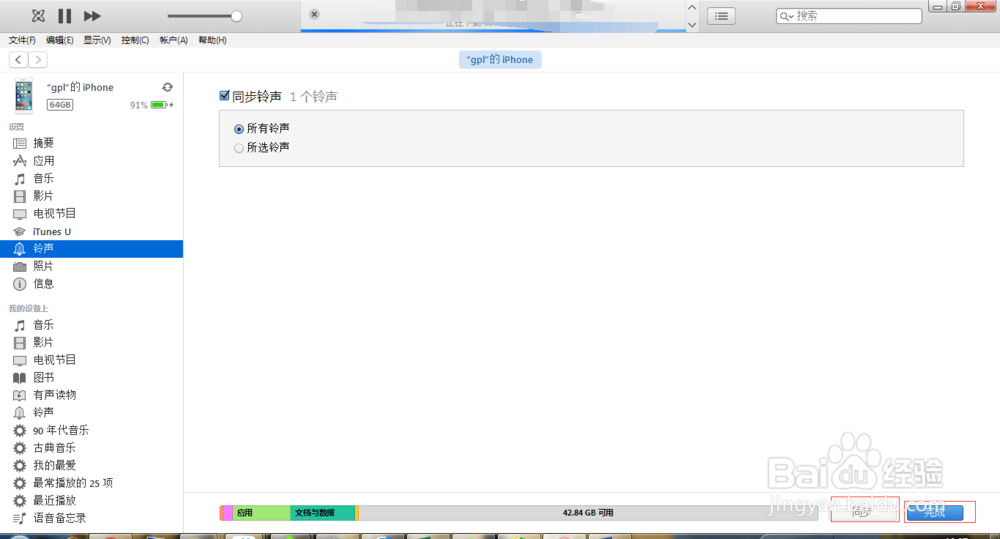Click the 完成 button

tap(935, 512)
